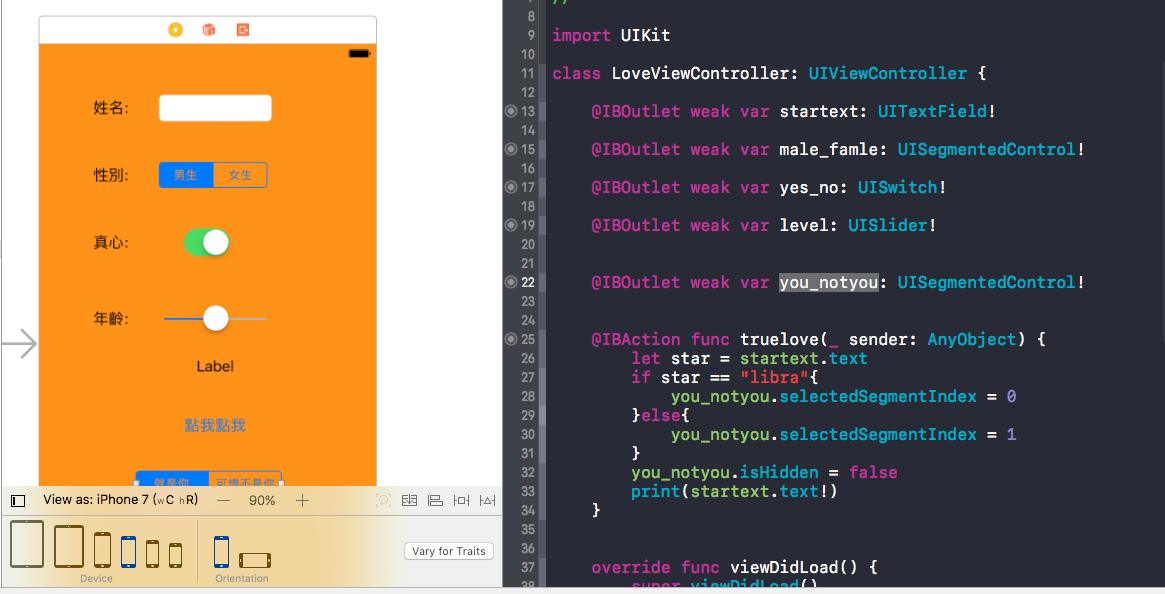Click the Embed In Stack icon
Image resolution: width=1165 pixels, height=594 pixels.
point(409,500)
